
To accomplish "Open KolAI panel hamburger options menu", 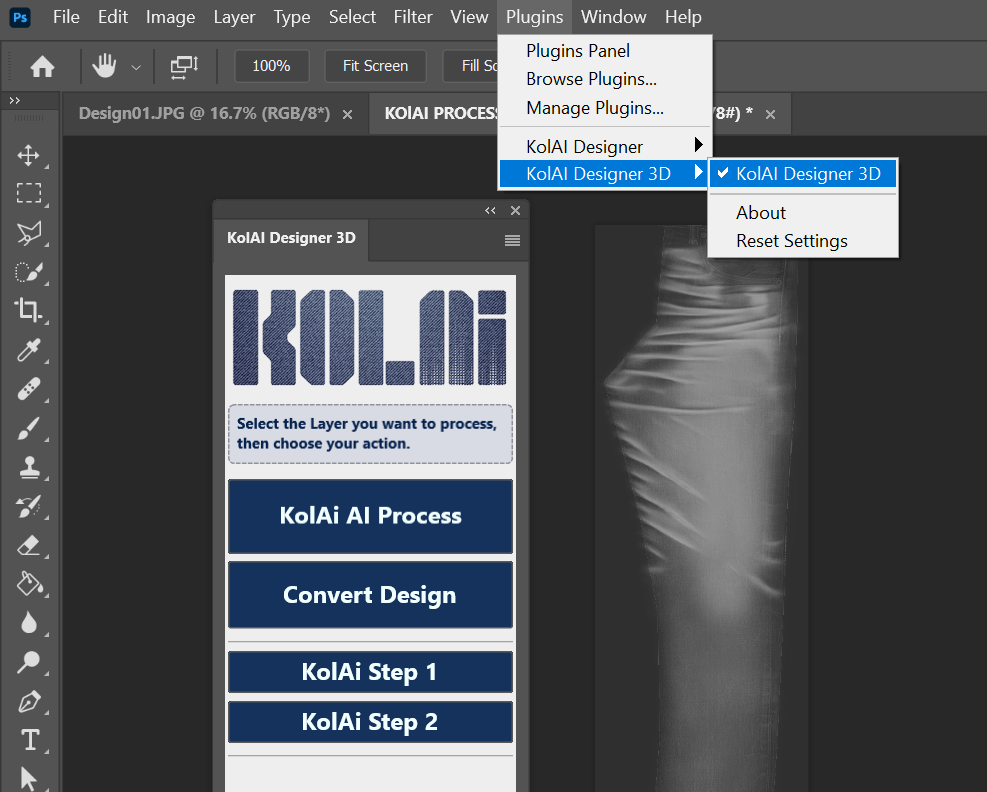I will [x=512, y=240].
